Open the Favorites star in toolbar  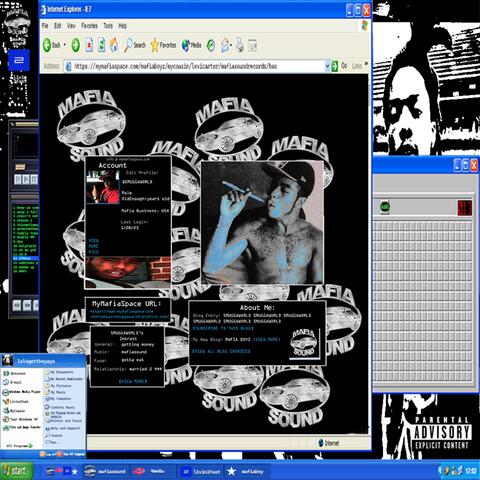(x=163, y=45)
